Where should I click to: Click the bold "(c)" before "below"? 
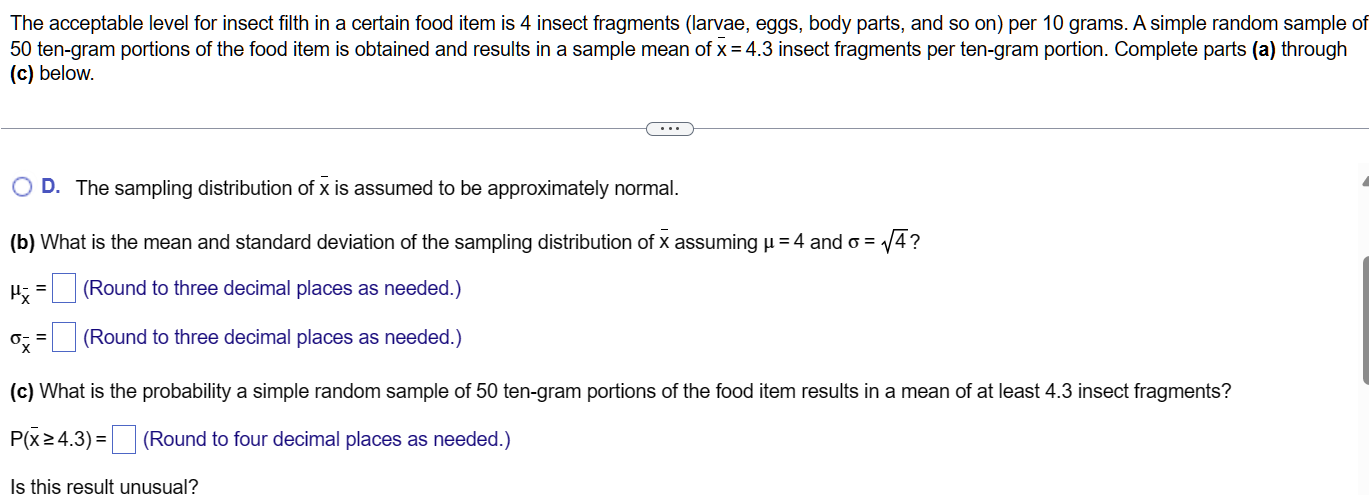tap(21, 74)
